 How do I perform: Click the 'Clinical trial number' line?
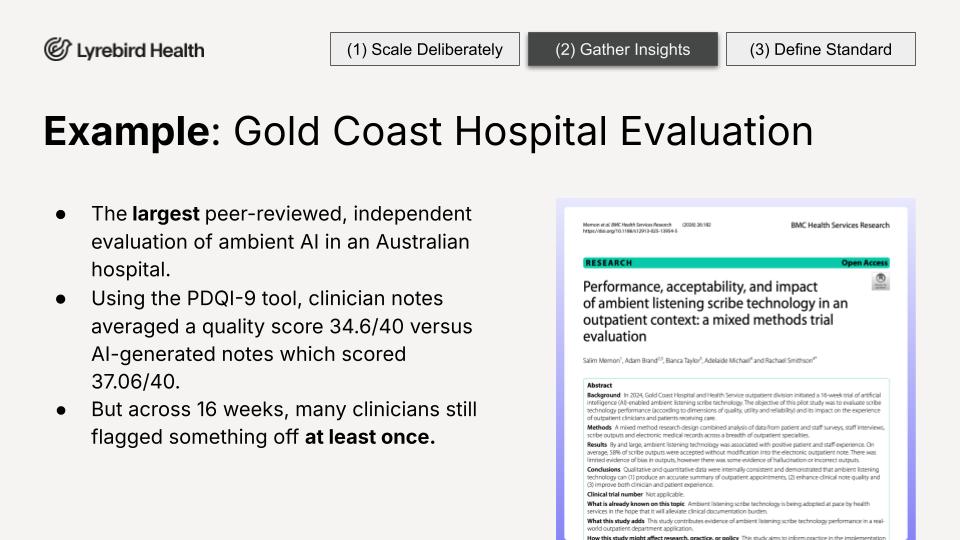(x=636, y=494)
